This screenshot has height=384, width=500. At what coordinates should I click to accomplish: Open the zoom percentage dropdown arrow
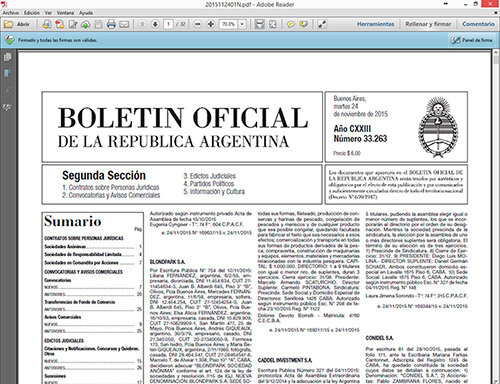point(242,24)
